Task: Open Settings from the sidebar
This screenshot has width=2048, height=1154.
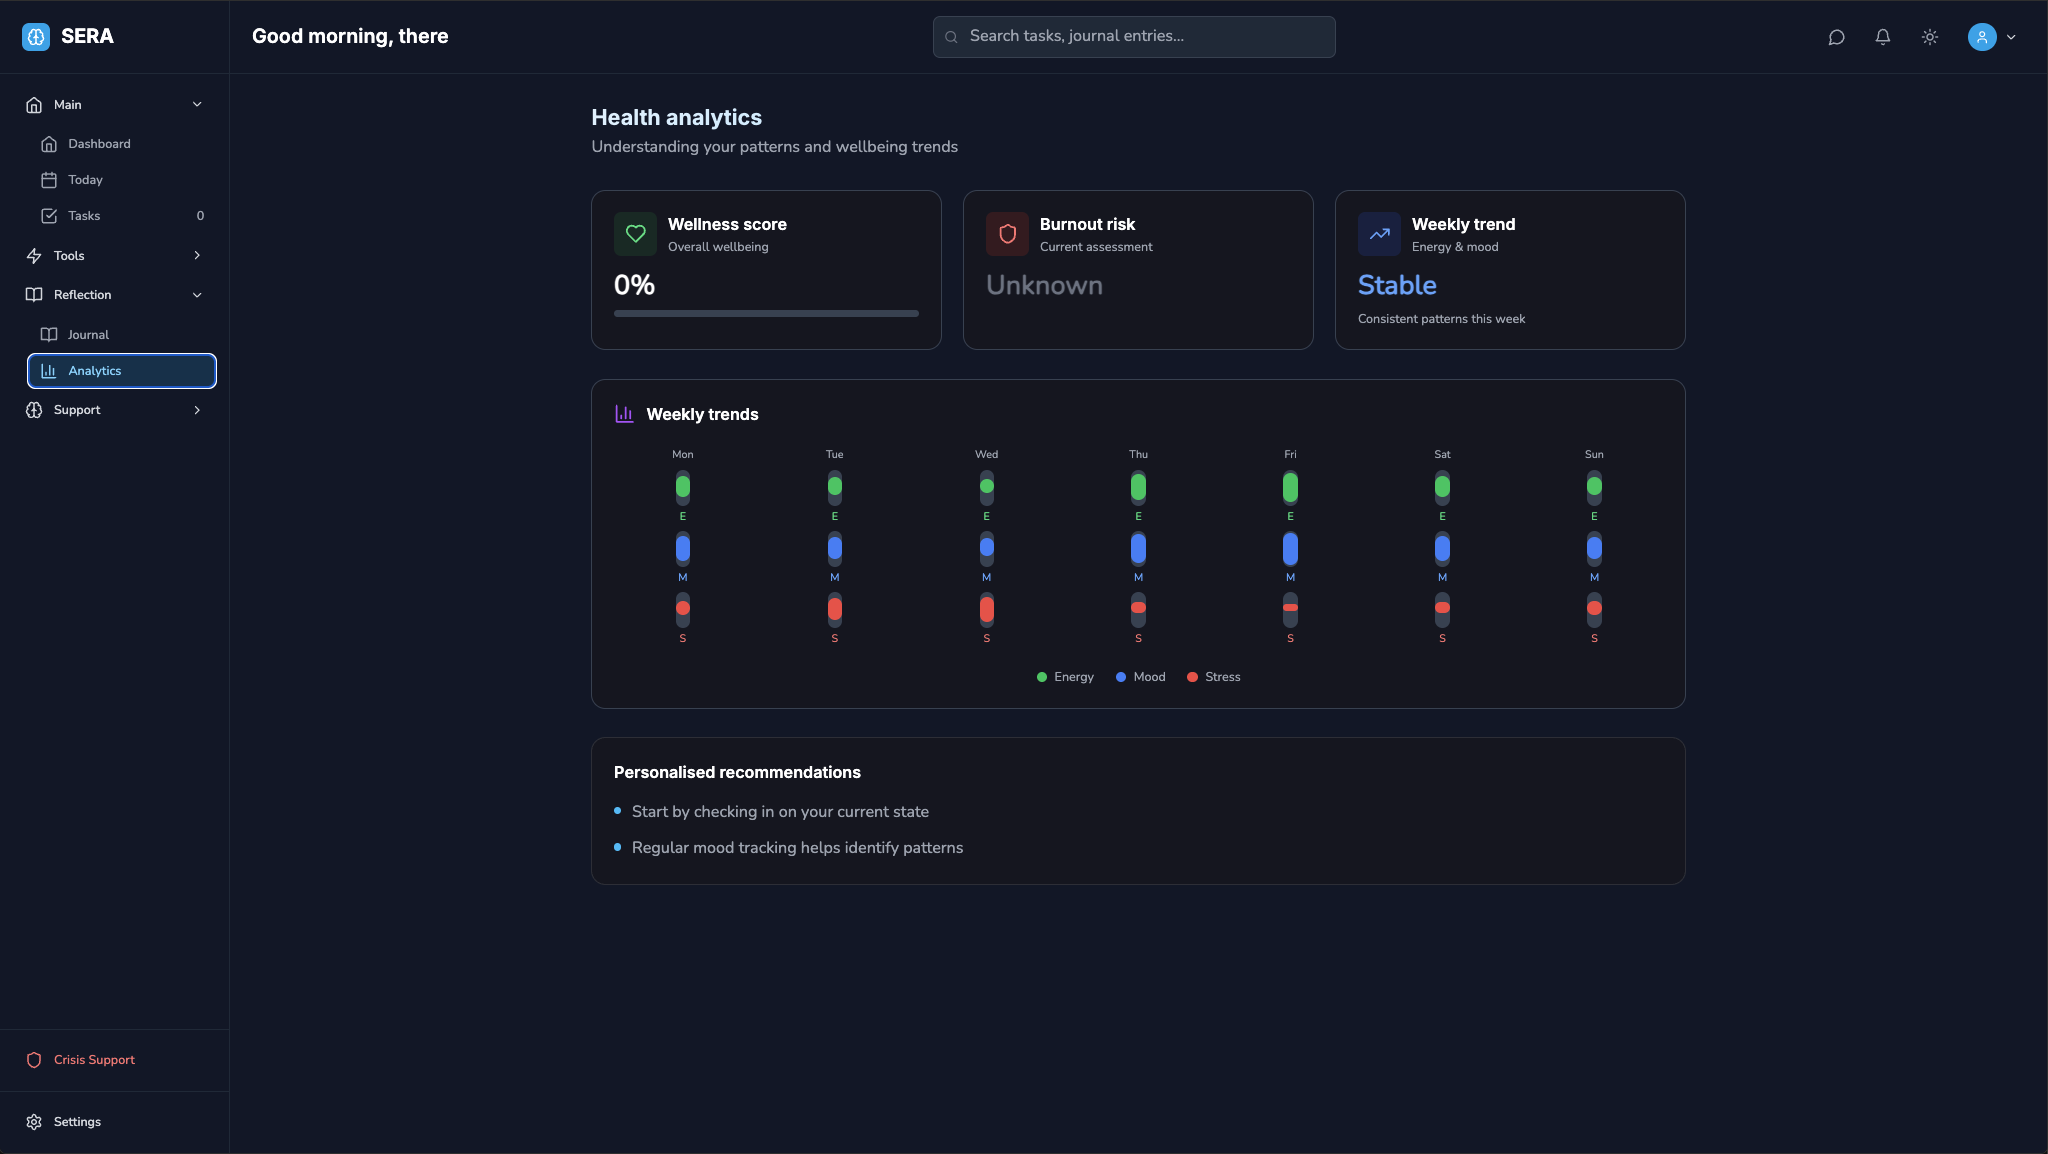Action: click(x=77, y=1122)
